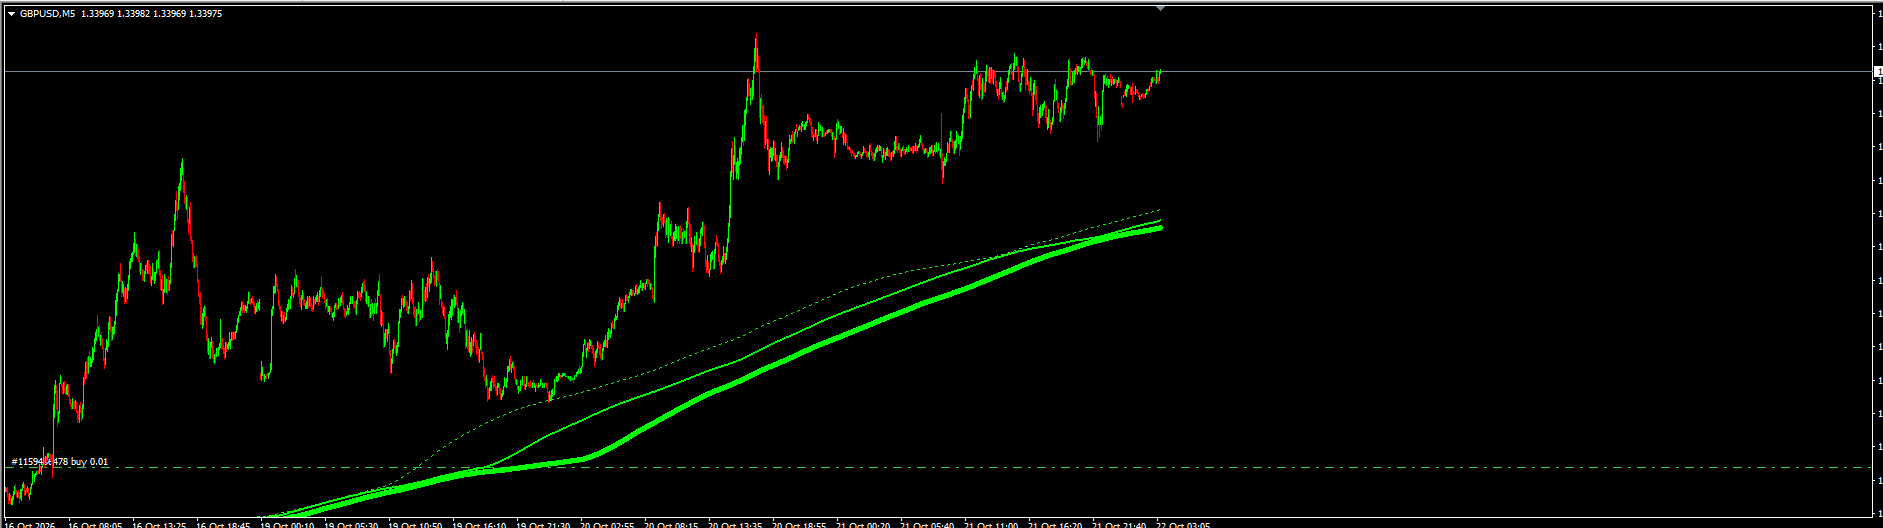Viewport: 1883px width, 528px height.
Task: Open the chart menu triangle beside GBPUSD,M5
Action: pyautogui.click(x=11, y=14)
